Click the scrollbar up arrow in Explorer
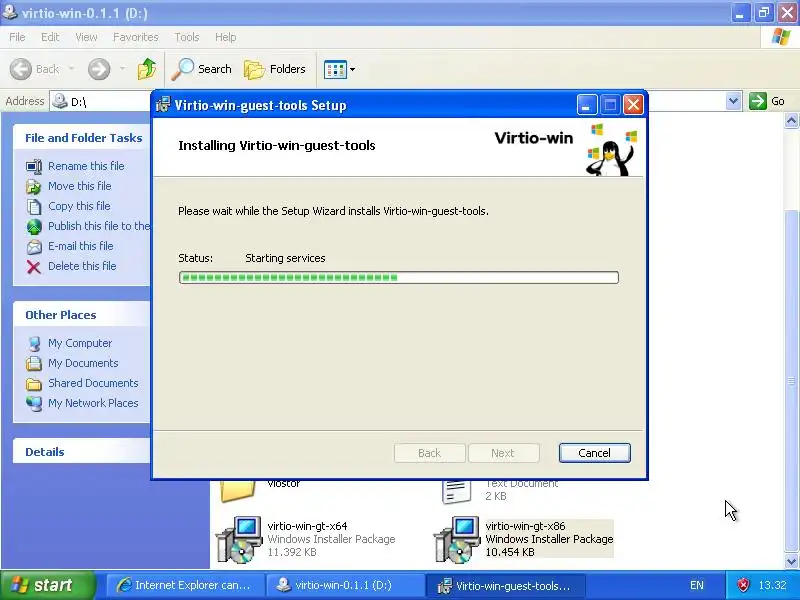 tap(791, 121)
